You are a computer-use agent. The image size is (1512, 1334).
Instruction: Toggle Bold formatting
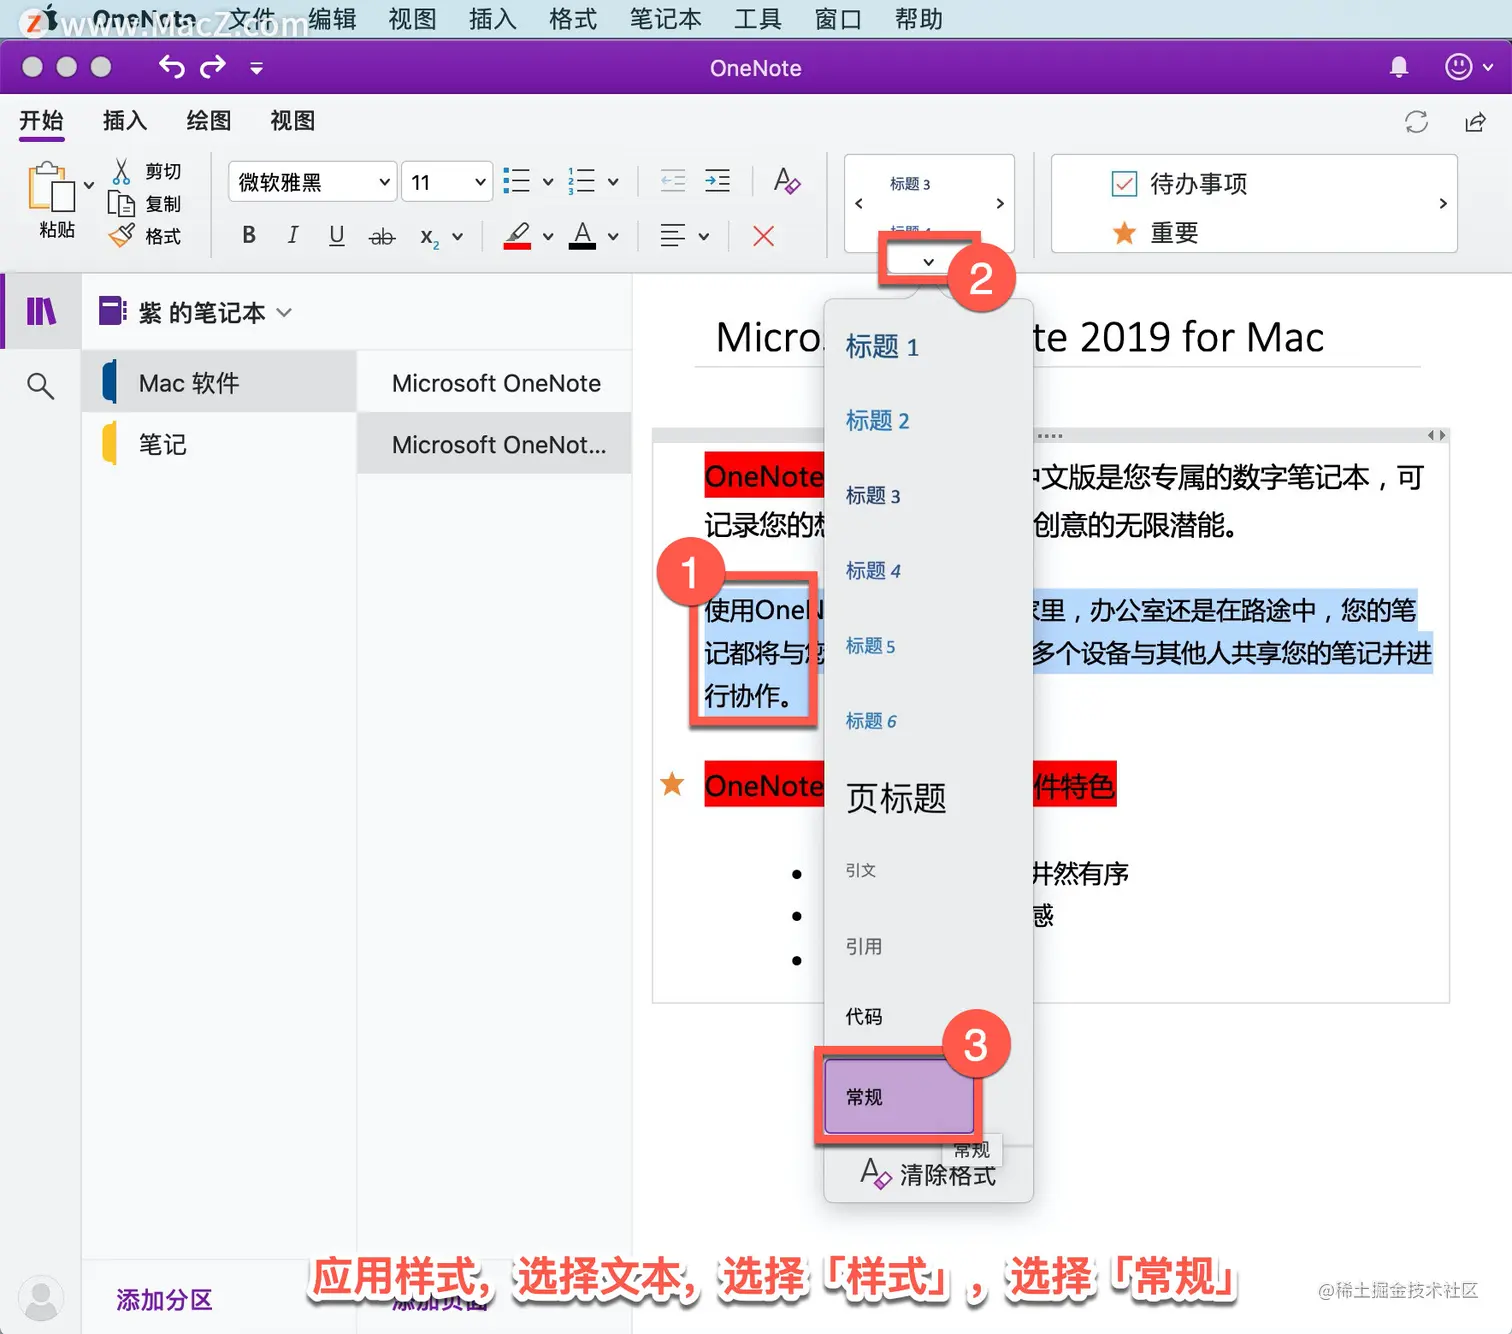(249, 235)
